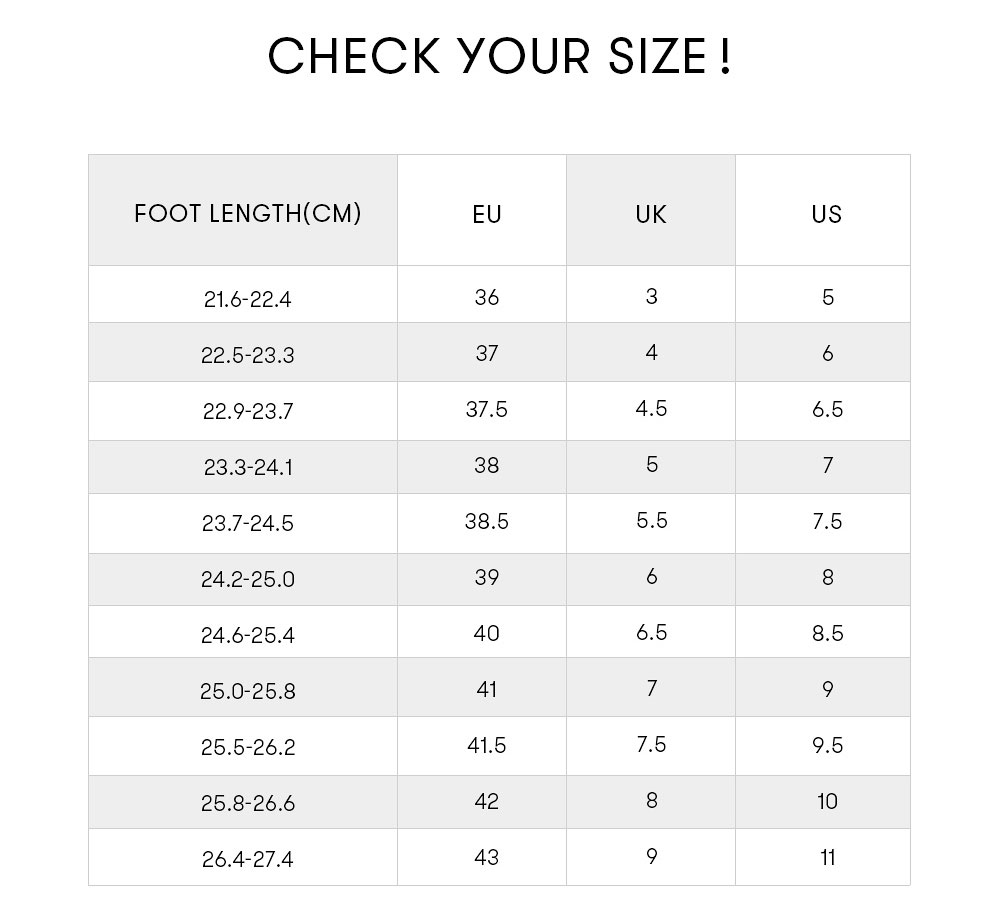Click foot length 24.2-25.0 cell
This screenshot has height=914, width=1000.
[247, 579]
